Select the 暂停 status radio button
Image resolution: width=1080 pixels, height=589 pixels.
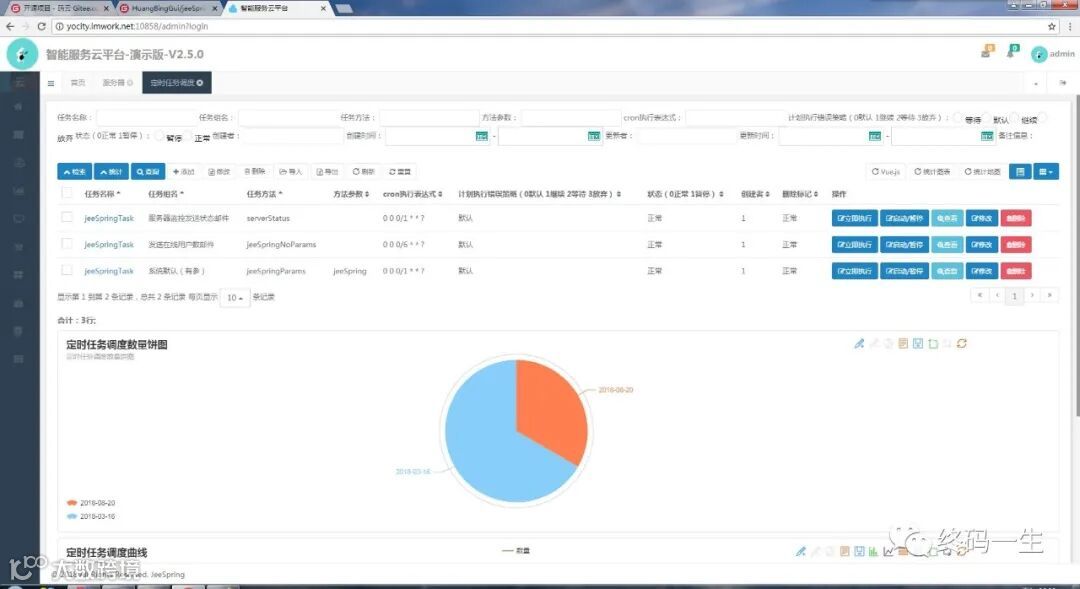click(x=159, y=136)
